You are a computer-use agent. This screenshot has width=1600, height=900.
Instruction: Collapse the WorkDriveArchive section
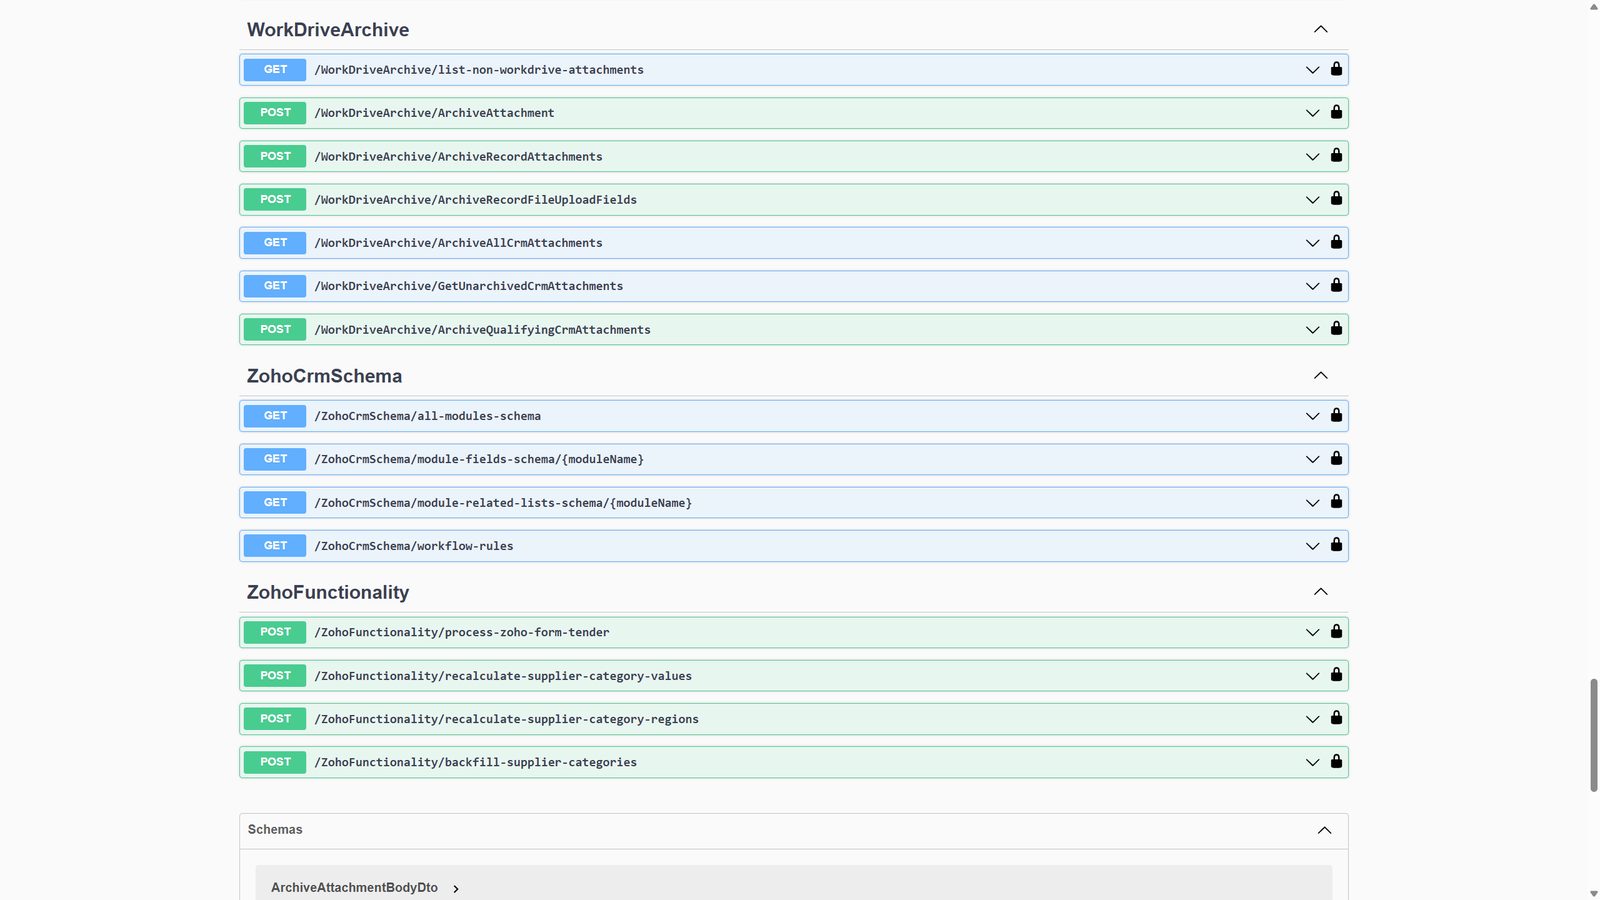[x=1321, y=29]
